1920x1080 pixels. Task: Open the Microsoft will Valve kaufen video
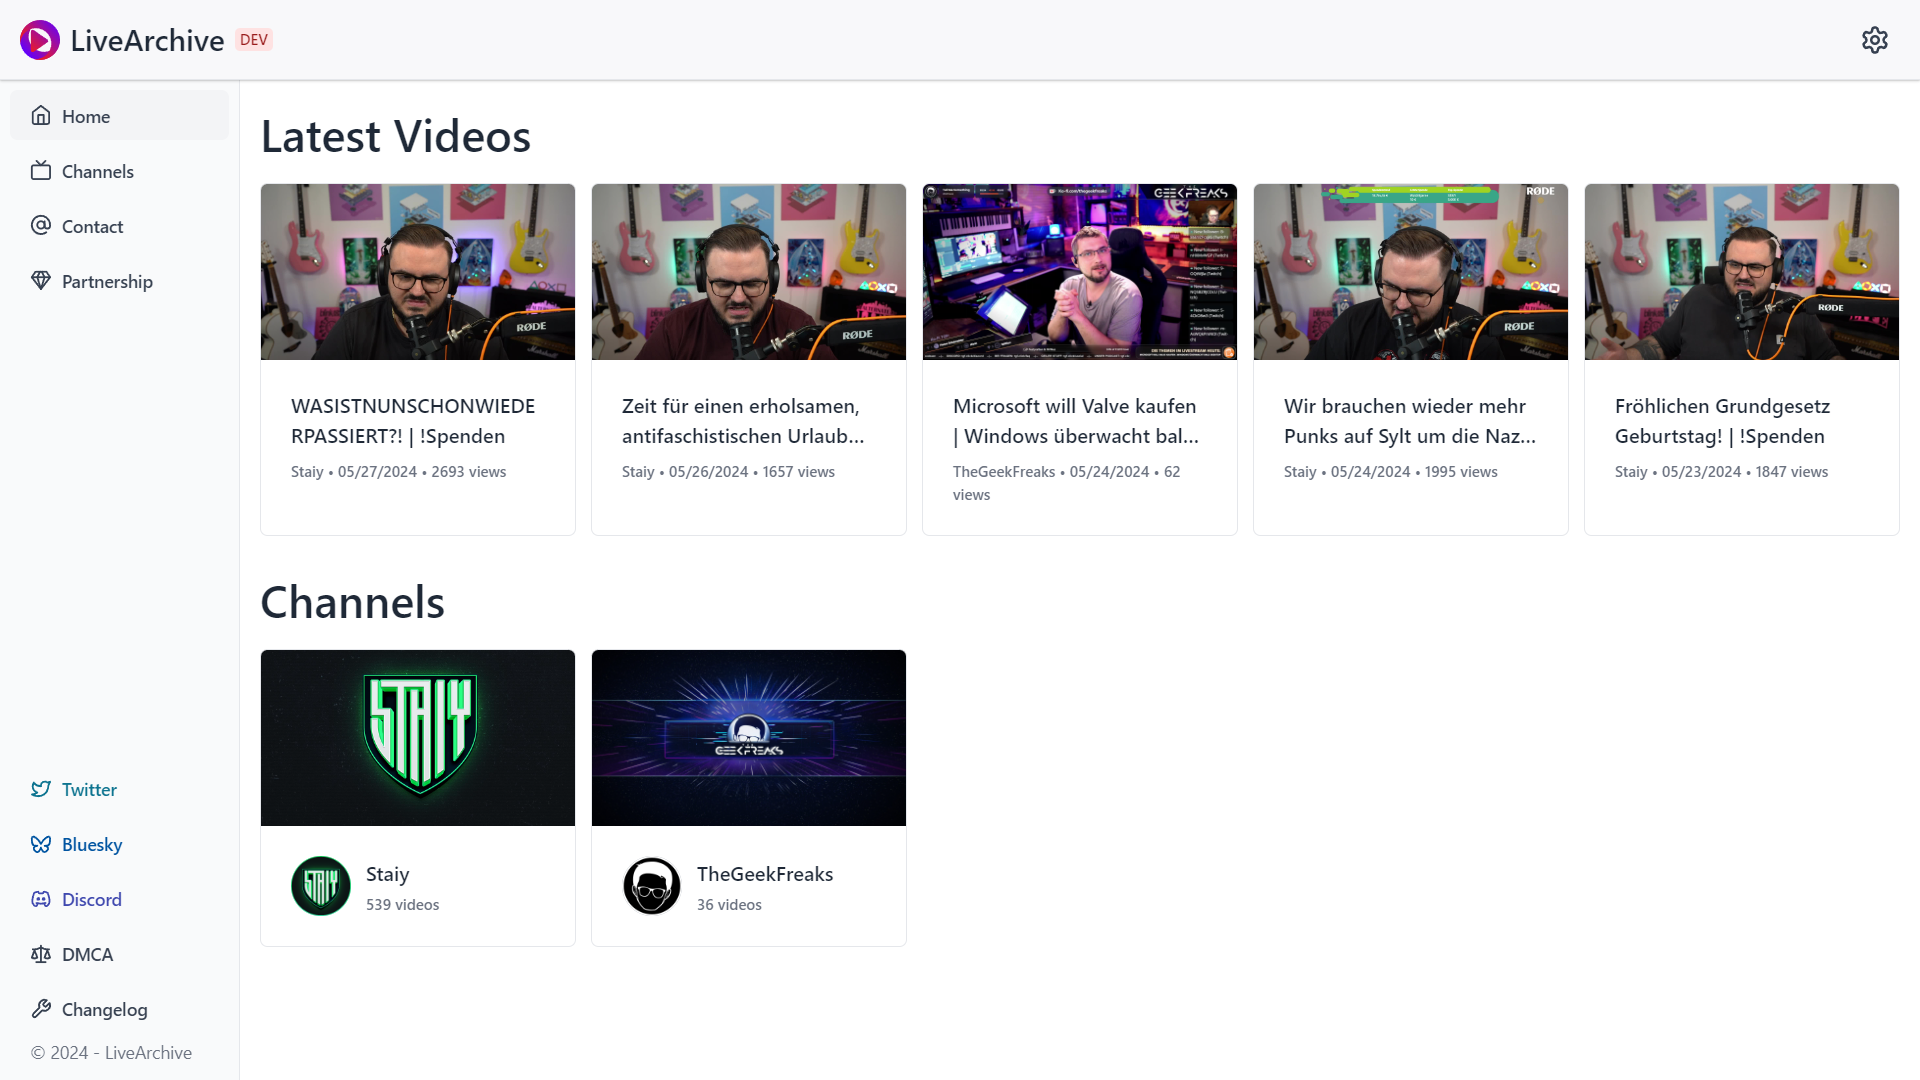click(1079, 271)
